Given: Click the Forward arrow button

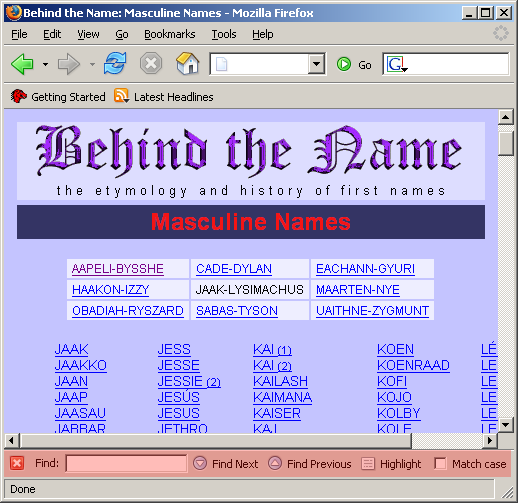Looking at the screenshot, I should [x=69, y=64].
